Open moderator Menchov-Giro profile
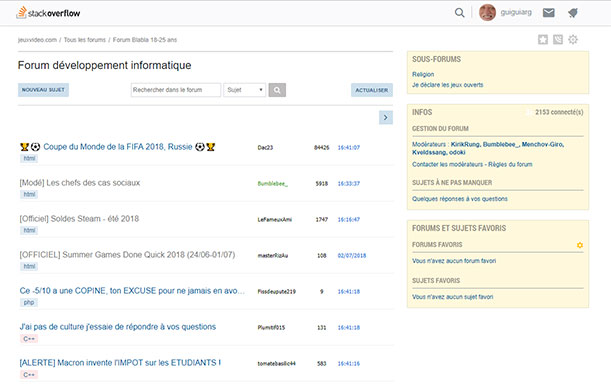611x386 pixels. point(542,145)
